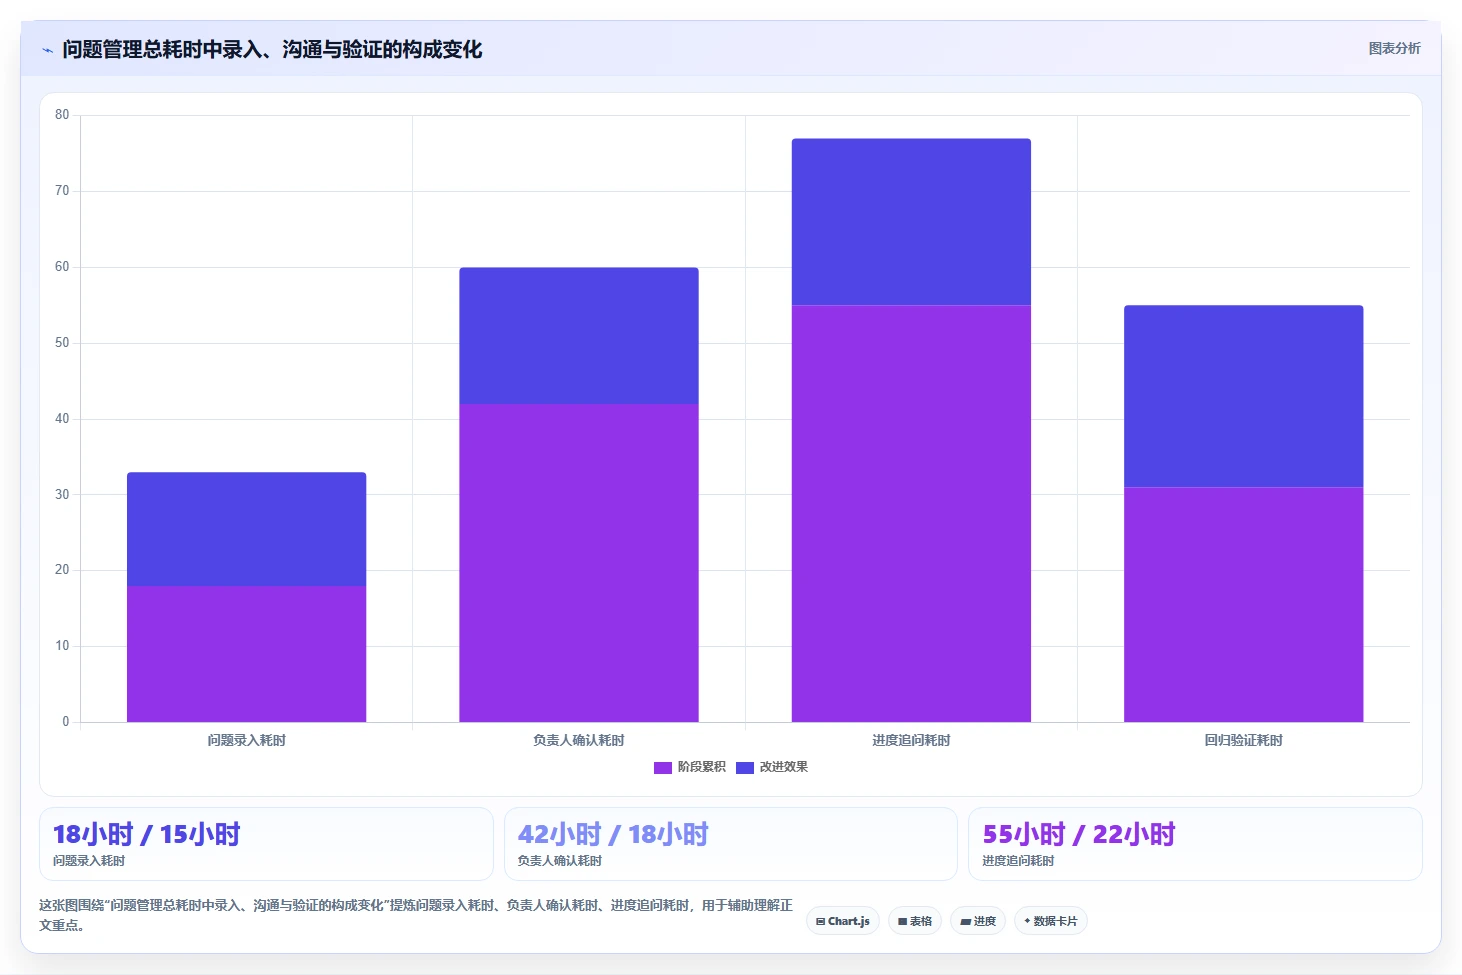Click the blue 改进效果 legend swatch
Viewport: 1462px width, 975px height.
tap(745, 768)
